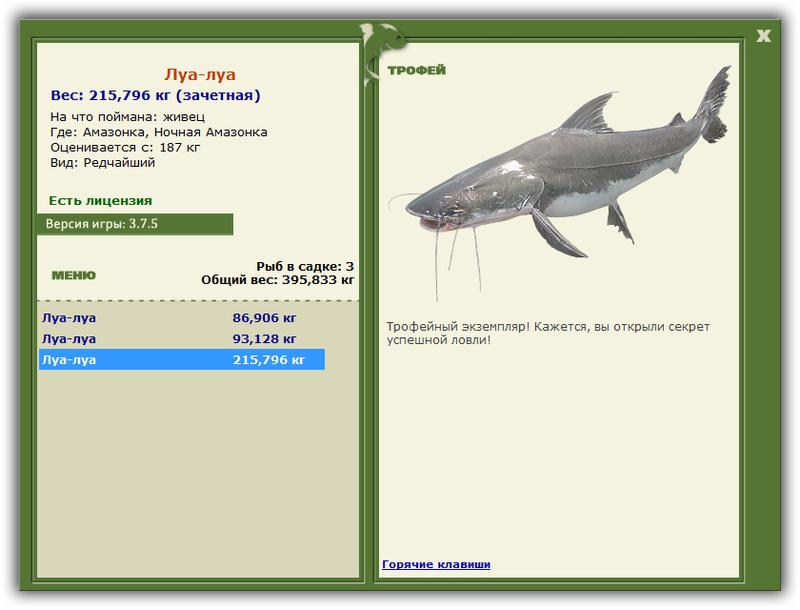
Task: Click the Рыб в садке: 3 counter
Action: pyautogui.click(x=305, y=266)
